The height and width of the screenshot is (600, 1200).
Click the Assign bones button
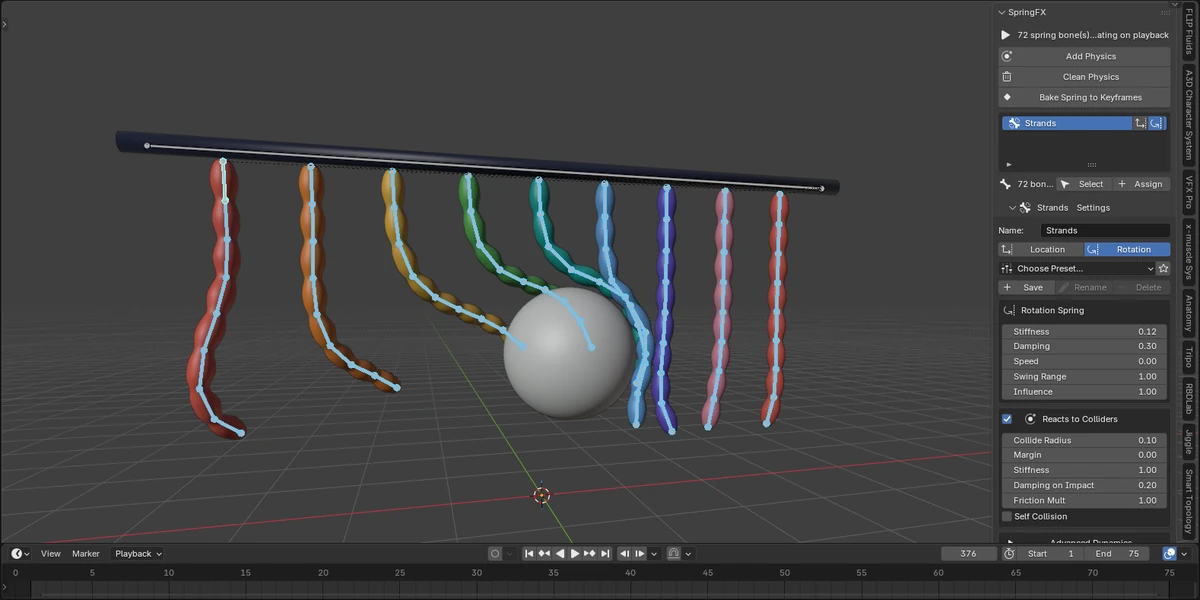(x=1140, y=184)
